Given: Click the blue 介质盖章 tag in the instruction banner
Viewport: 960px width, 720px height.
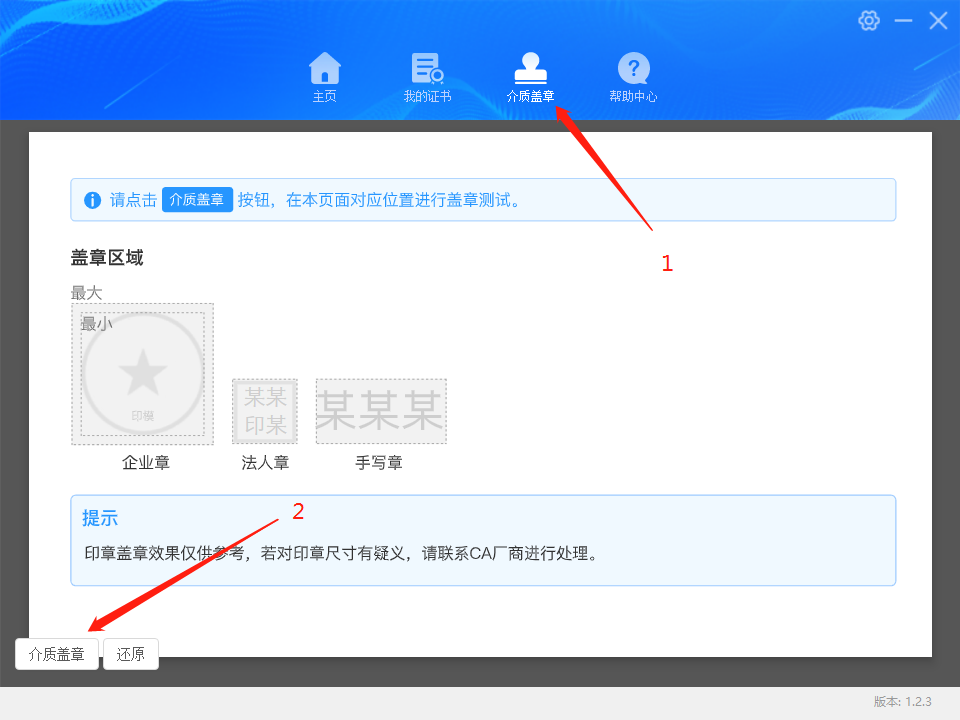Looking at the screenshot, I should coord(197,200).
